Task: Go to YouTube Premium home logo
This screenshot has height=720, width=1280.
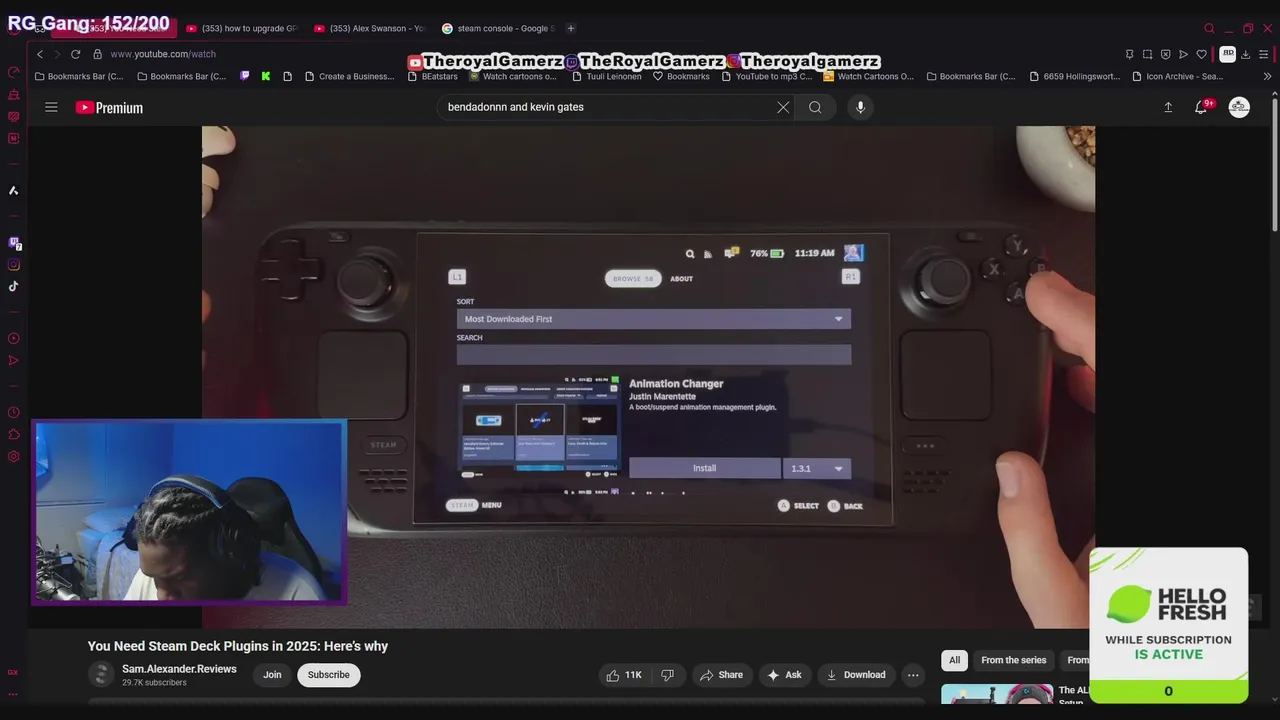Action: (110, 108)
